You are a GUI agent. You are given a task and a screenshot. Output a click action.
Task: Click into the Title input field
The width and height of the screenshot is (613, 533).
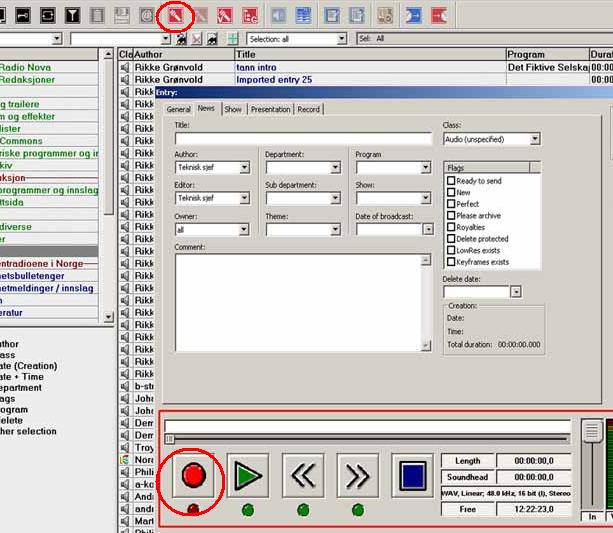[303, 139]
